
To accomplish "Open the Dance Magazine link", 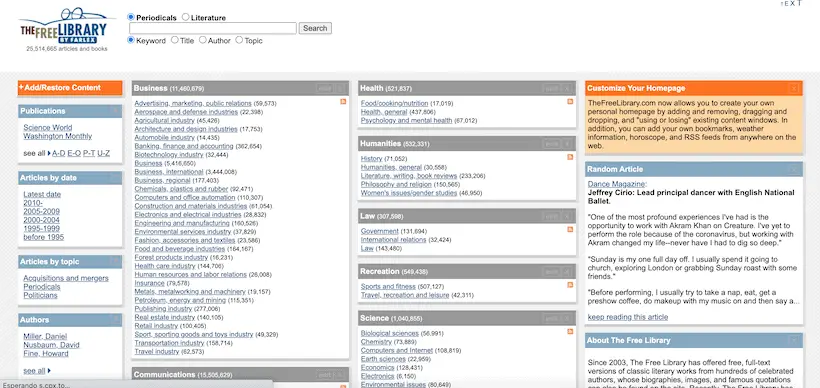I will tap(616, 184).
